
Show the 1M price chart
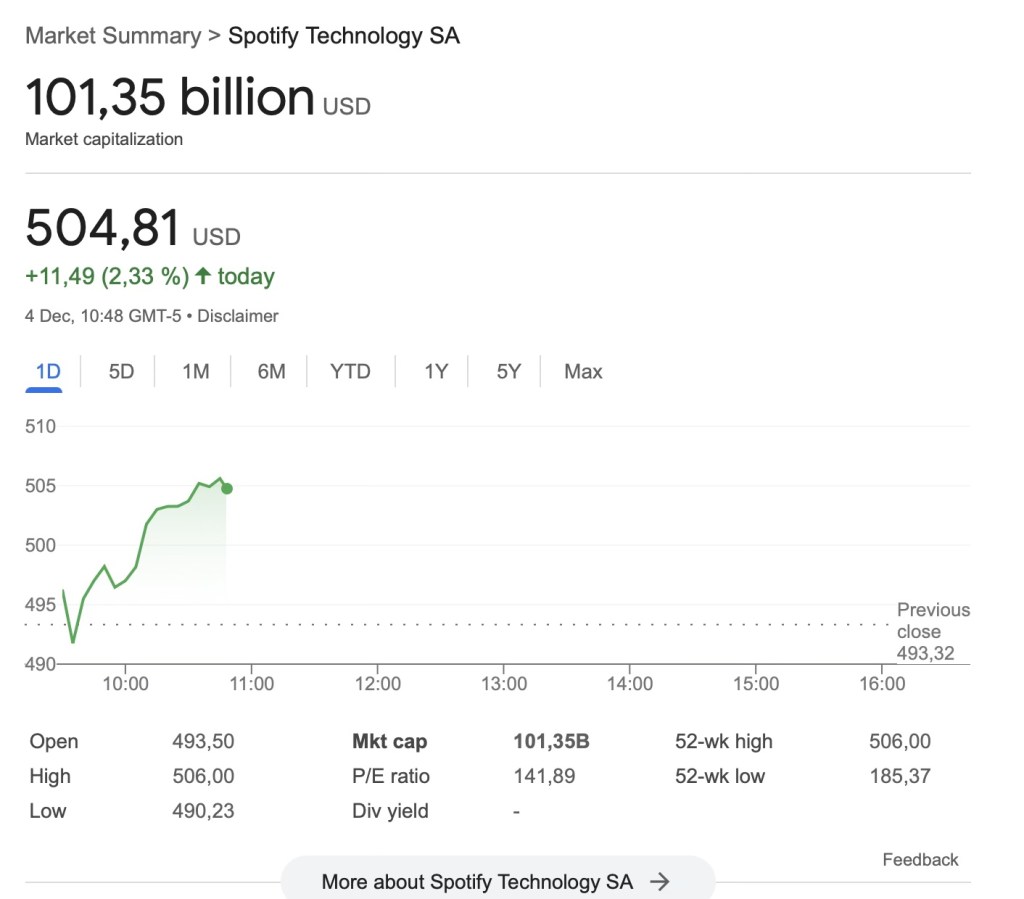(195, 371)
